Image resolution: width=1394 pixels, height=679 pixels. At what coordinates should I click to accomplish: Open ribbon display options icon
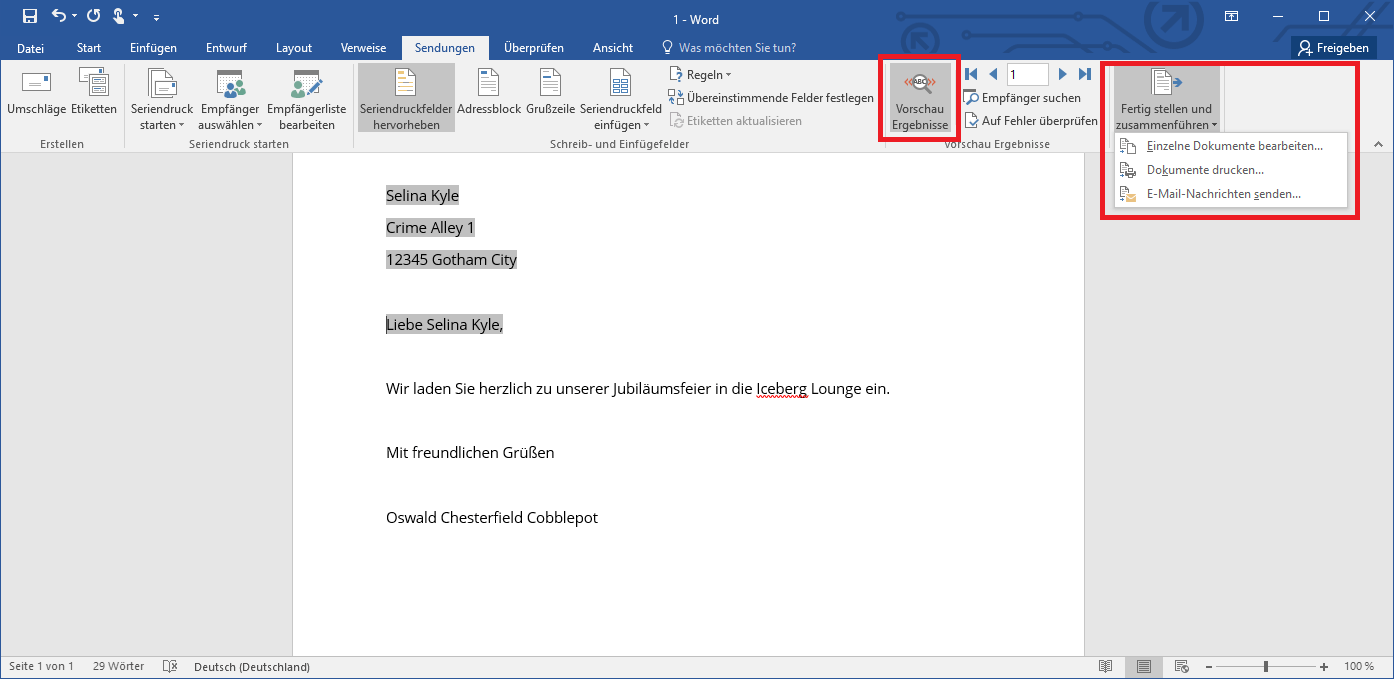(1232, 16)
